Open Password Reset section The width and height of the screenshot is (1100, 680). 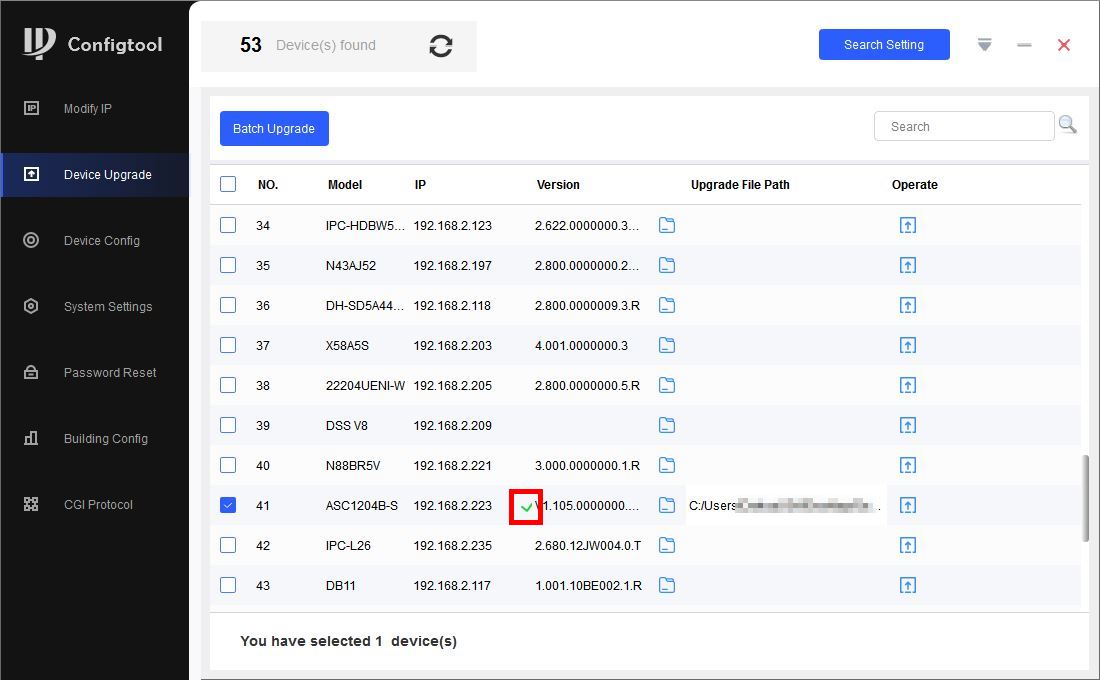109,372
